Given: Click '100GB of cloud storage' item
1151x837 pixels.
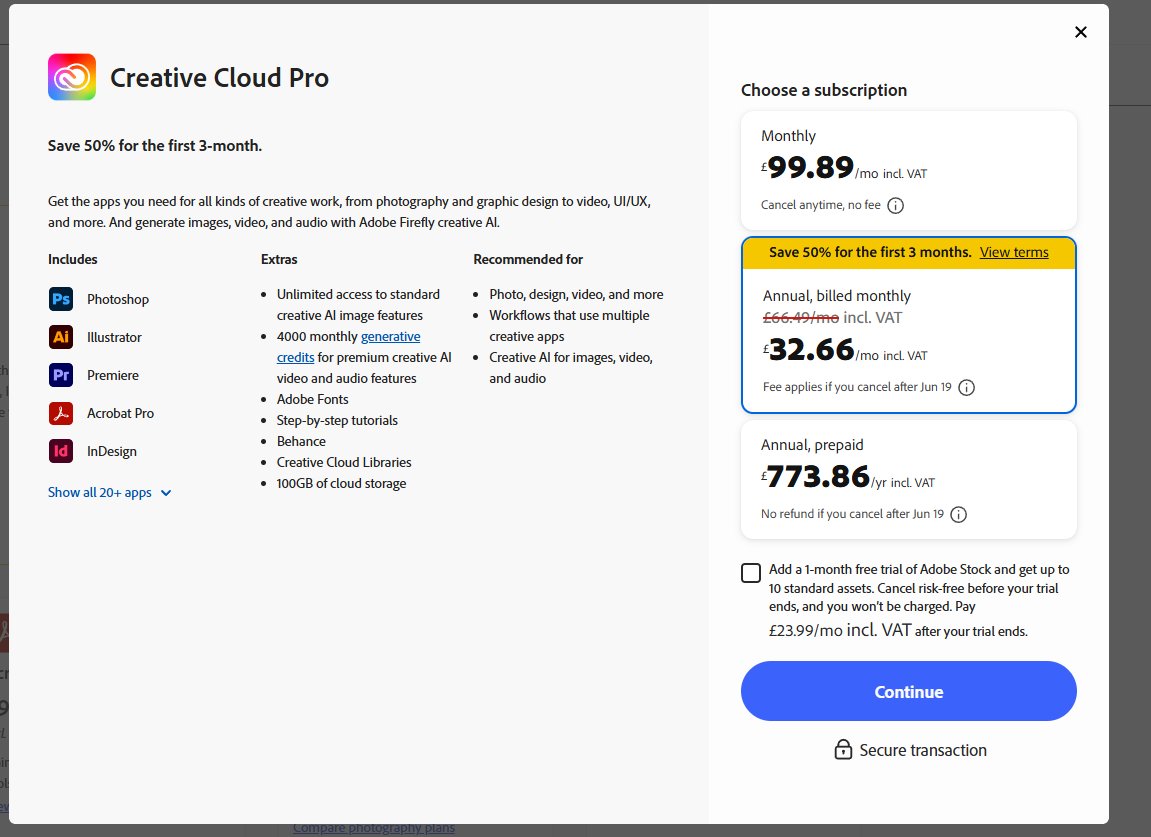Looking at the screenshot, I should (x=341, y=483).
